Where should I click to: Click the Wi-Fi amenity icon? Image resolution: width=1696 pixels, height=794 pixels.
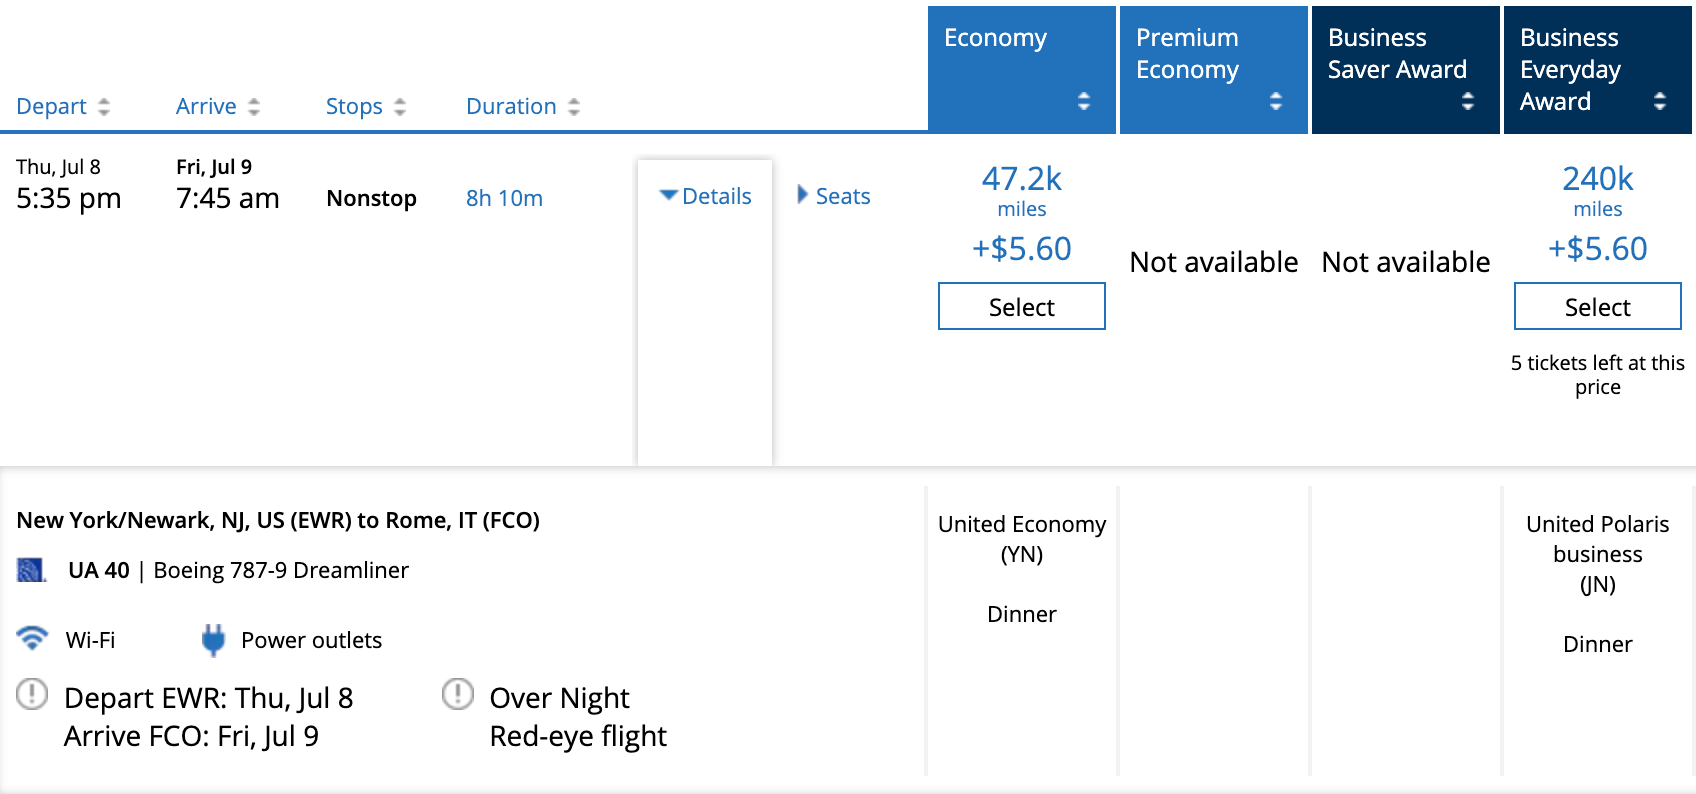[x=32, y=638]
